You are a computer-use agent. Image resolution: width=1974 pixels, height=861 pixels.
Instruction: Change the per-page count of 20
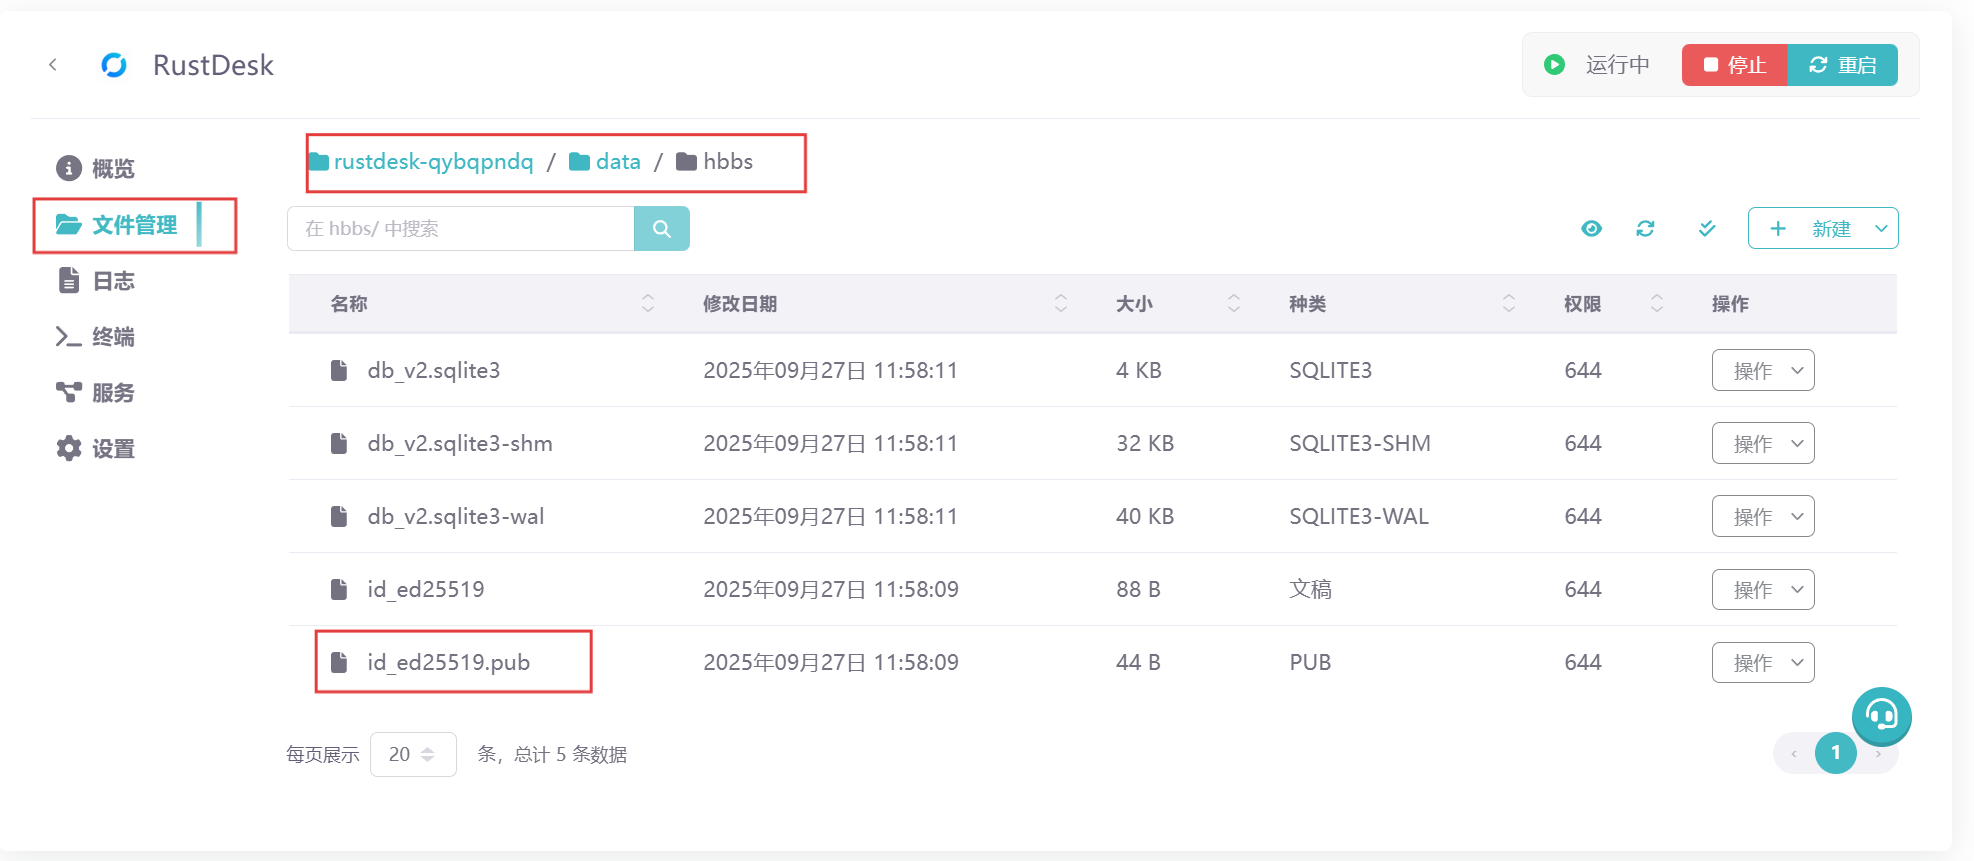click(x=412, y=754)
